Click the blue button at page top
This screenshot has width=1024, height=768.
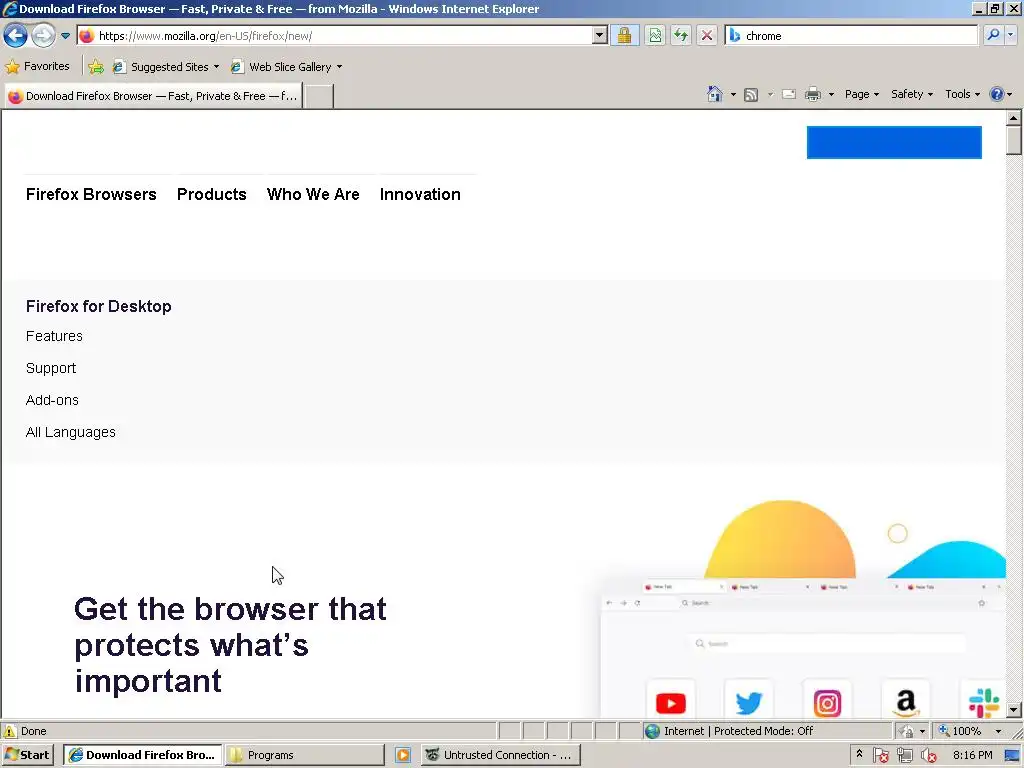(894, 142)
